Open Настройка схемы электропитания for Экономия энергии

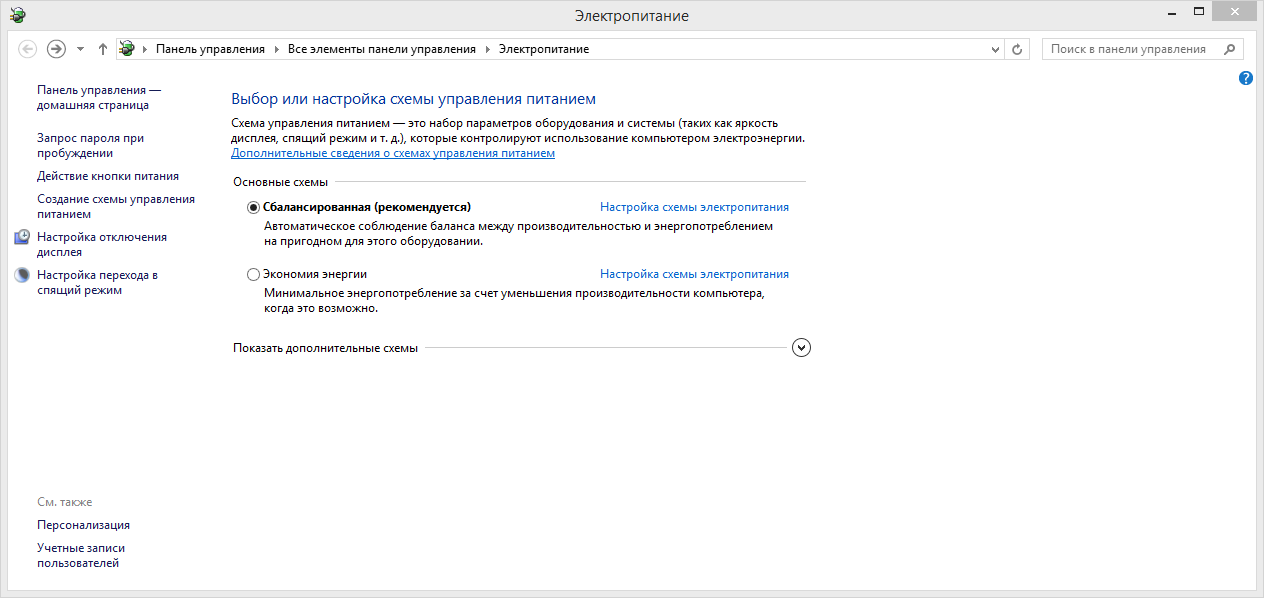[x=694, y=274]
